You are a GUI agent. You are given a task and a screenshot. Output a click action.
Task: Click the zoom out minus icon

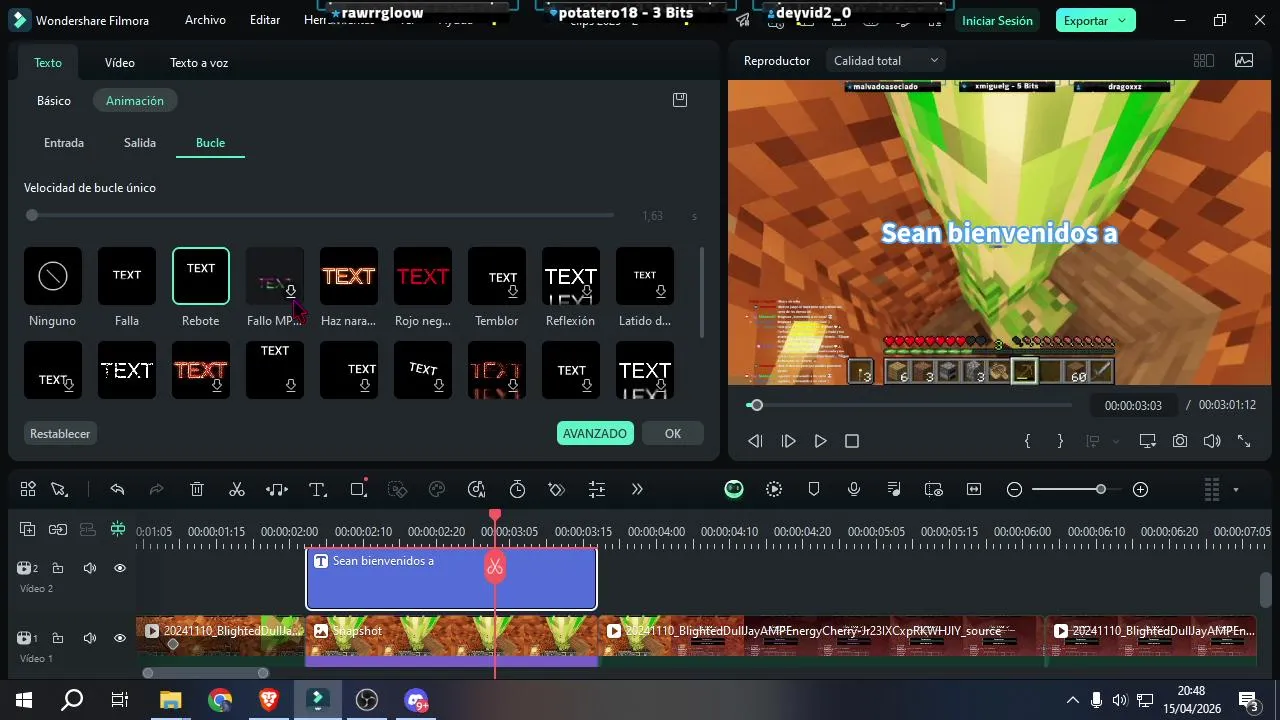click(1014, 489)
